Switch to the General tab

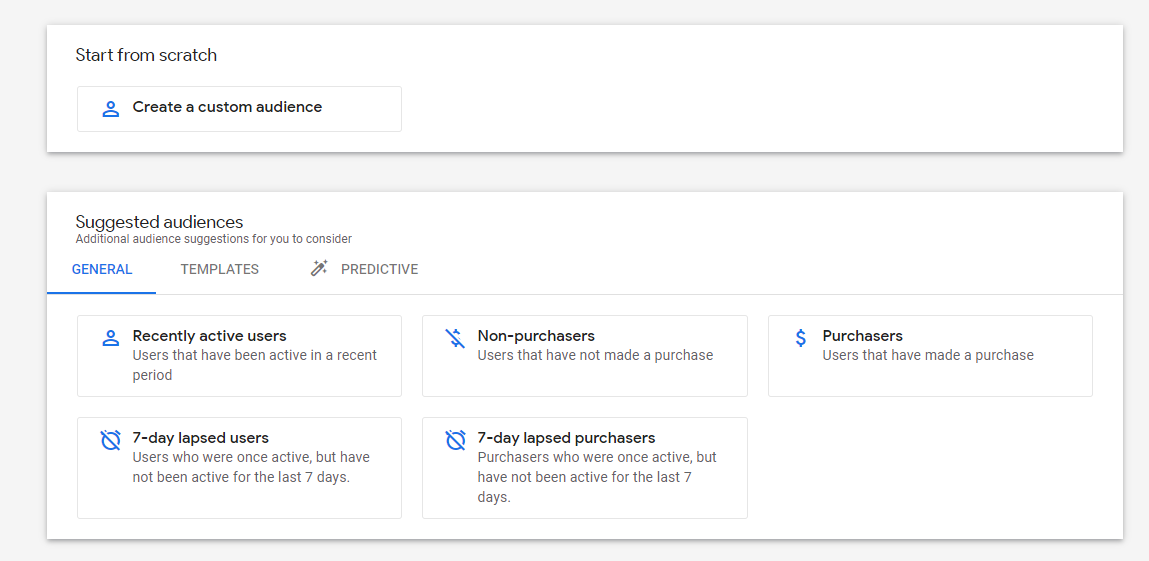(102, 269)
